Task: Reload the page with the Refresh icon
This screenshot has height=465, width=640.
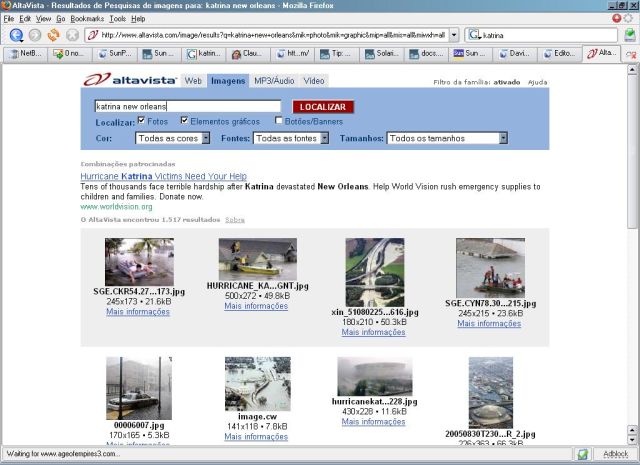Action: (x=53, y=35)
